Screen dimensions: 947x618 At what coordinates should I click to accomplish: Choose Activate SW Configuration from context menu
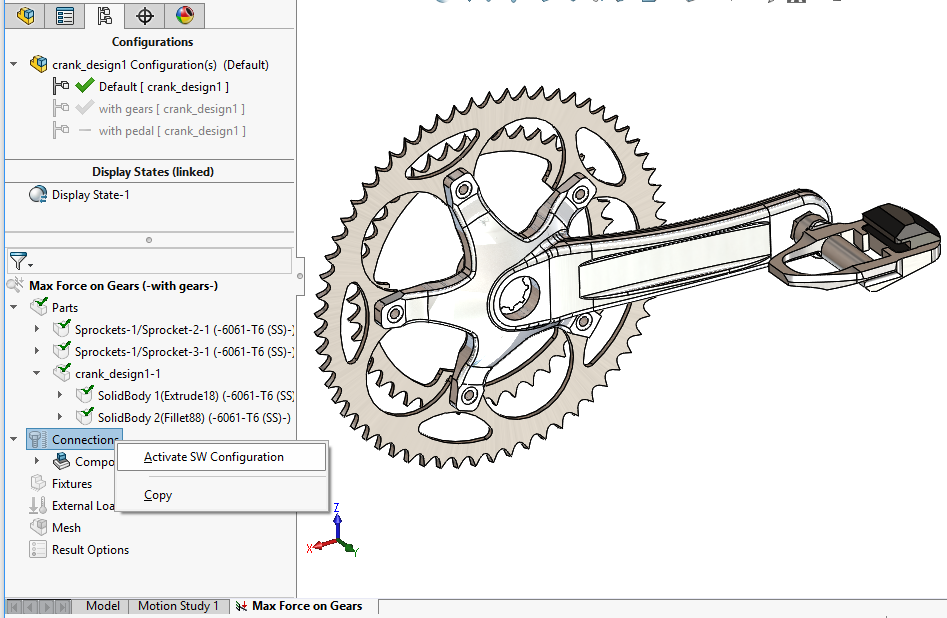(x=214, y=457)
